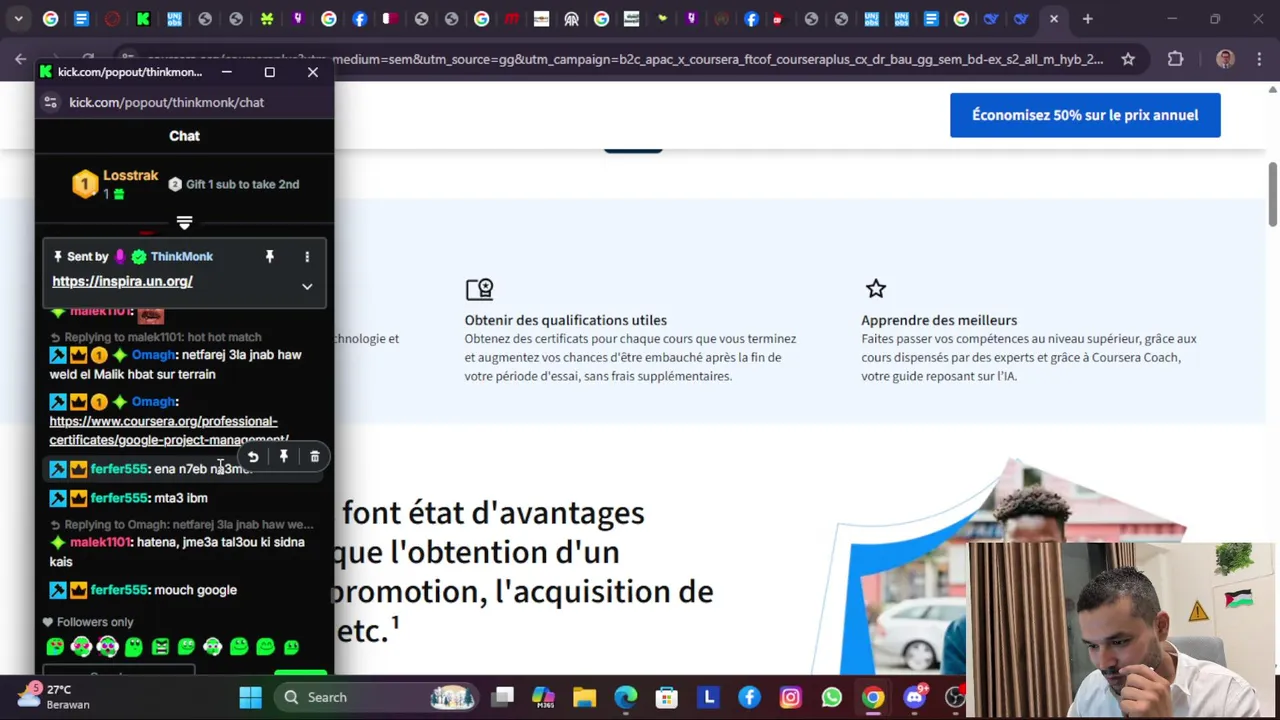This screenshot has width=1280, height=720.
Task: Switch to the green Kick tab
Action: [x=143, y=19]
